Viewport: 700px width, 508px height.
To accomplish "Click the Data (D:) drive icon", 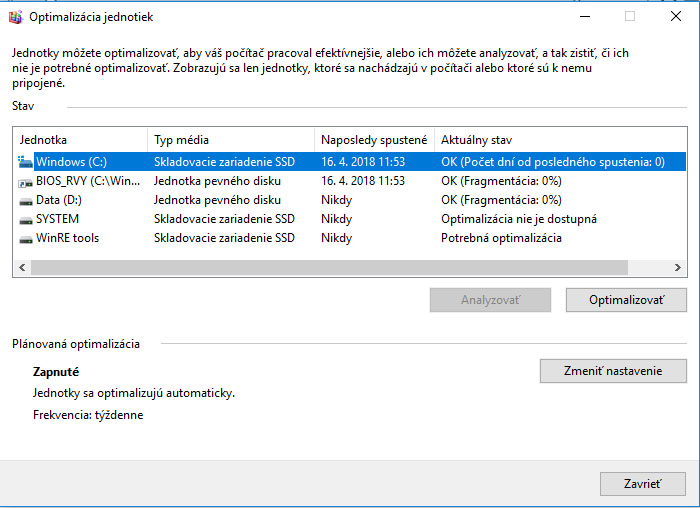I will (x=25, y=200).
